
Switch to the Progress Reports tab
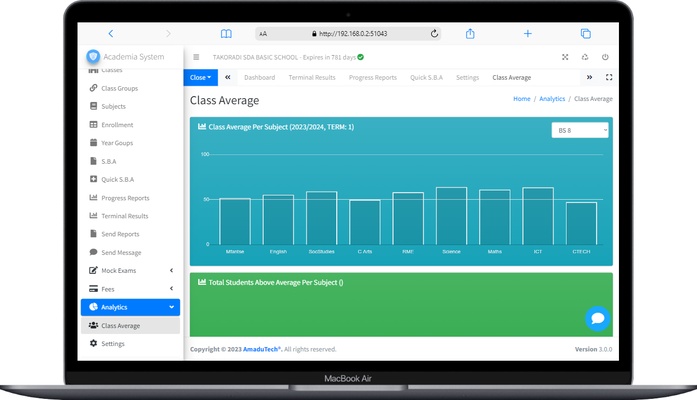(x=372, y=77)
